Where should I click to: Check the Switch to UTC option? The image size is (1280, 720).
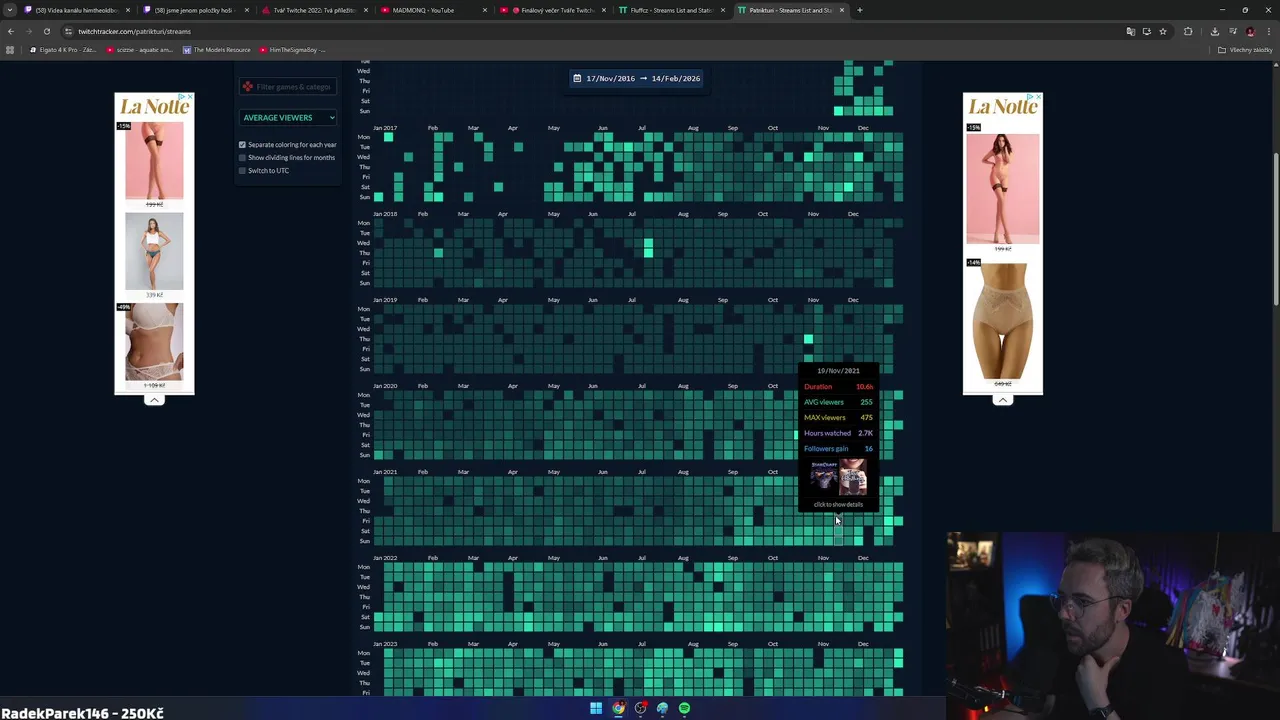(x=242, y=171)
